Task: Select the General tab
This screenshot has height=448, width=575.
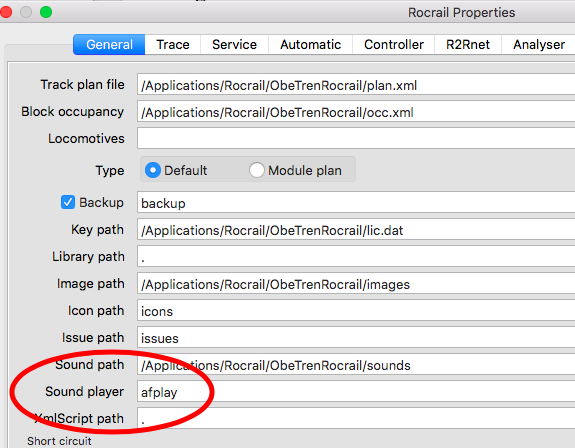Action: [x=109, y=45]
